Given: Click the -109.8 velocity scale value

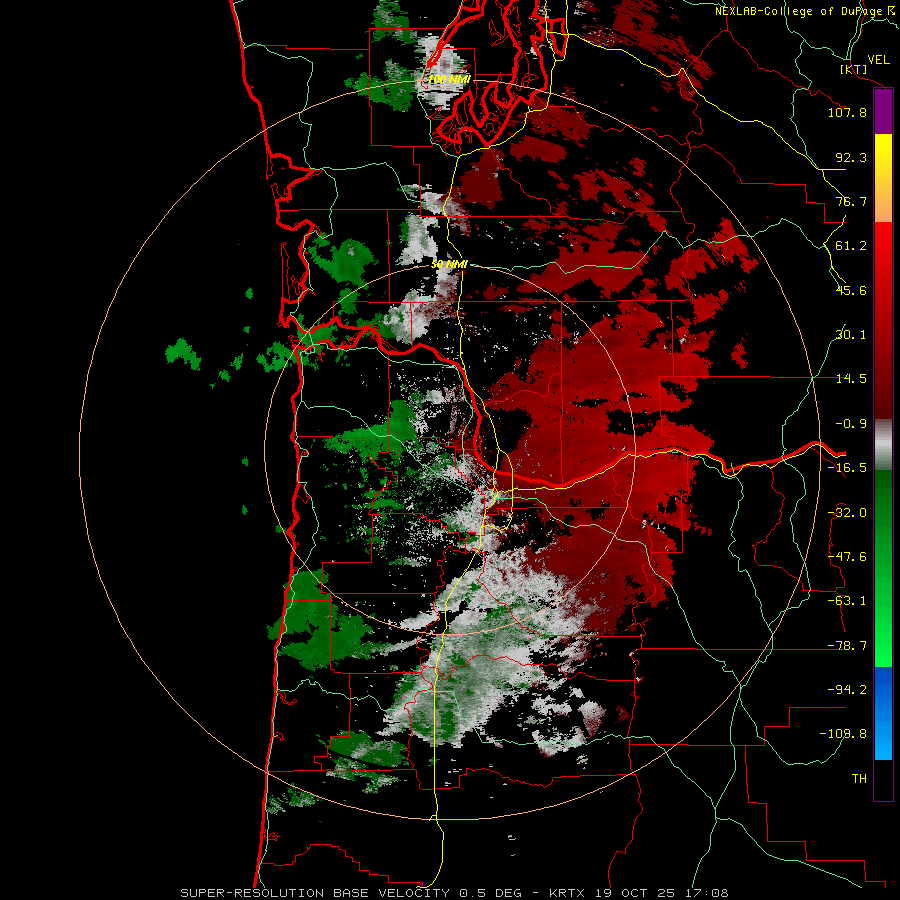Looking at the screenshot, I should point(843,734).
